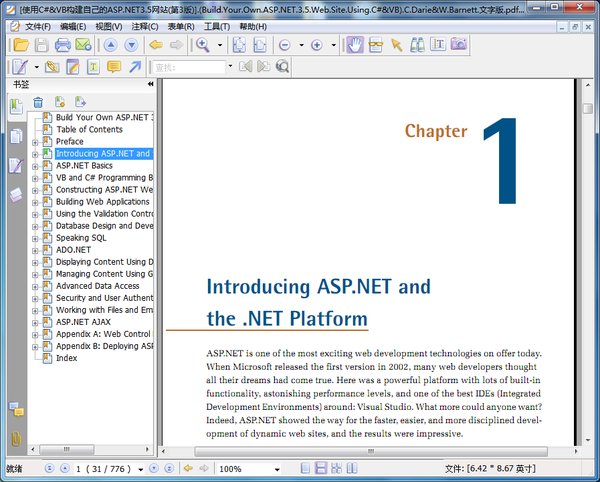Click the find next arrow button
Viewport: 600px width, 482px height.
pyautogui.click(x=263, y=66)
